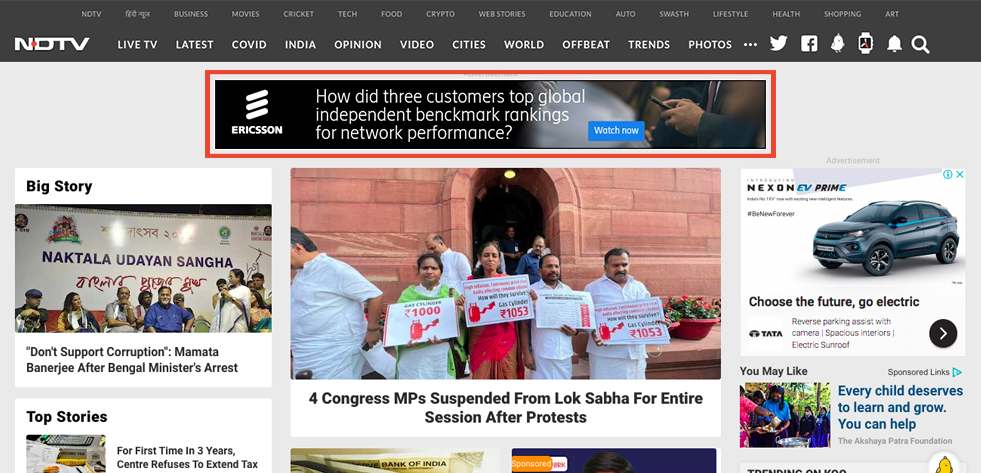Open the CRICKET link in top bar
Image resolution: width=981 pixels, height=473 pixels.
pos(298,14)
